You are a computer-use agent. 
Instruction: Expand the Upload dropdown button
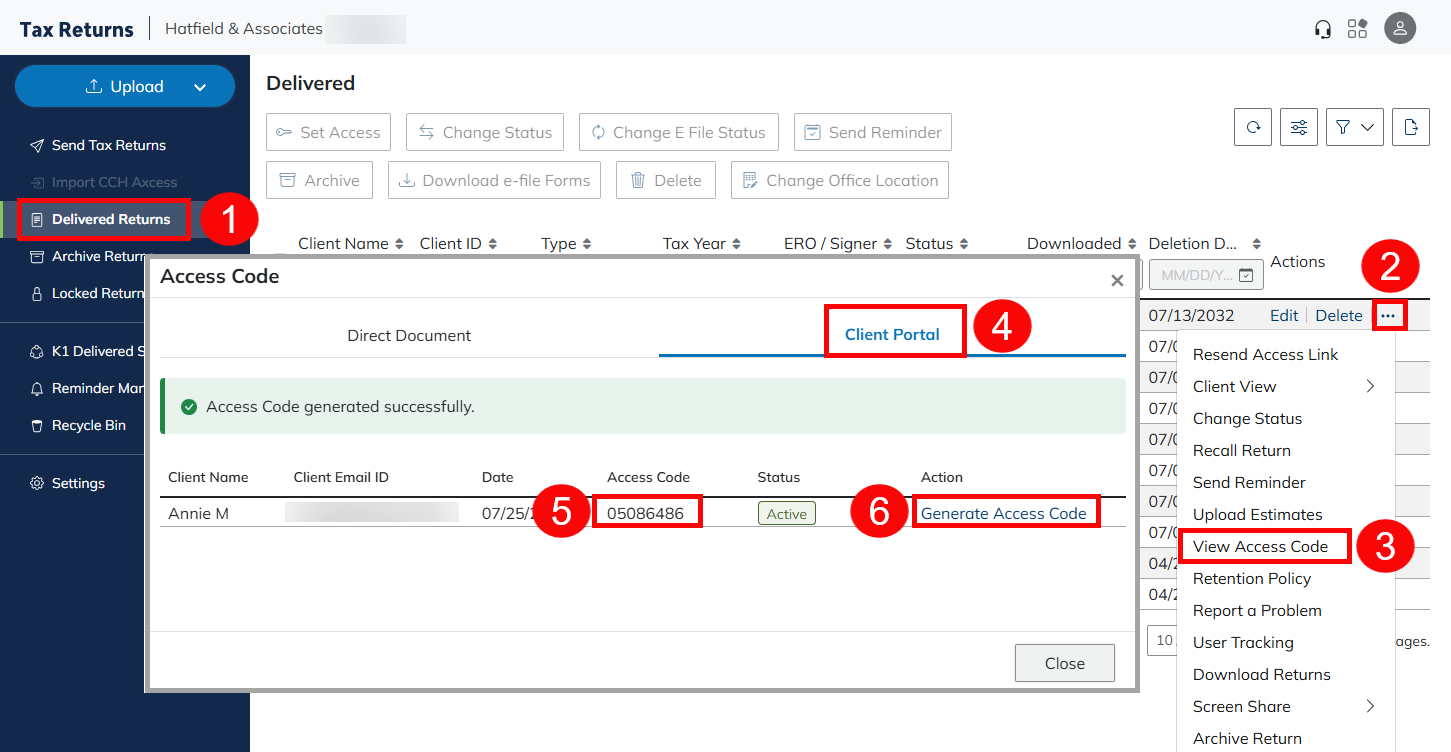click(199, 87)
